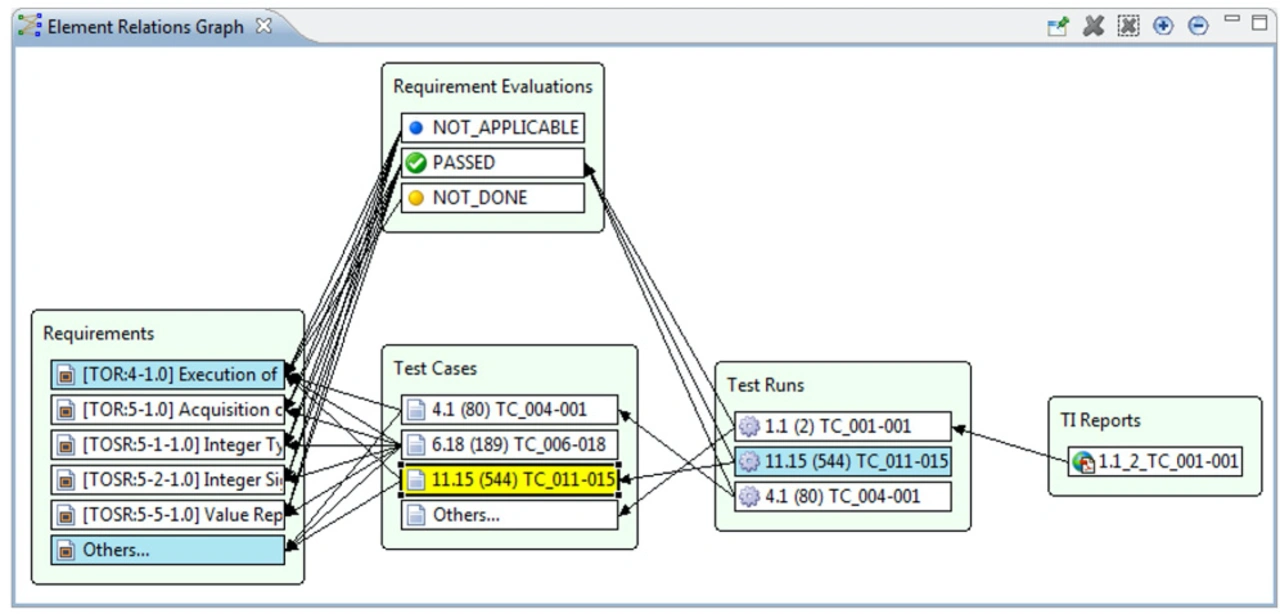Zoom out with the minus icon
Screen dimensions: 1280x614
click(1198, 27)
